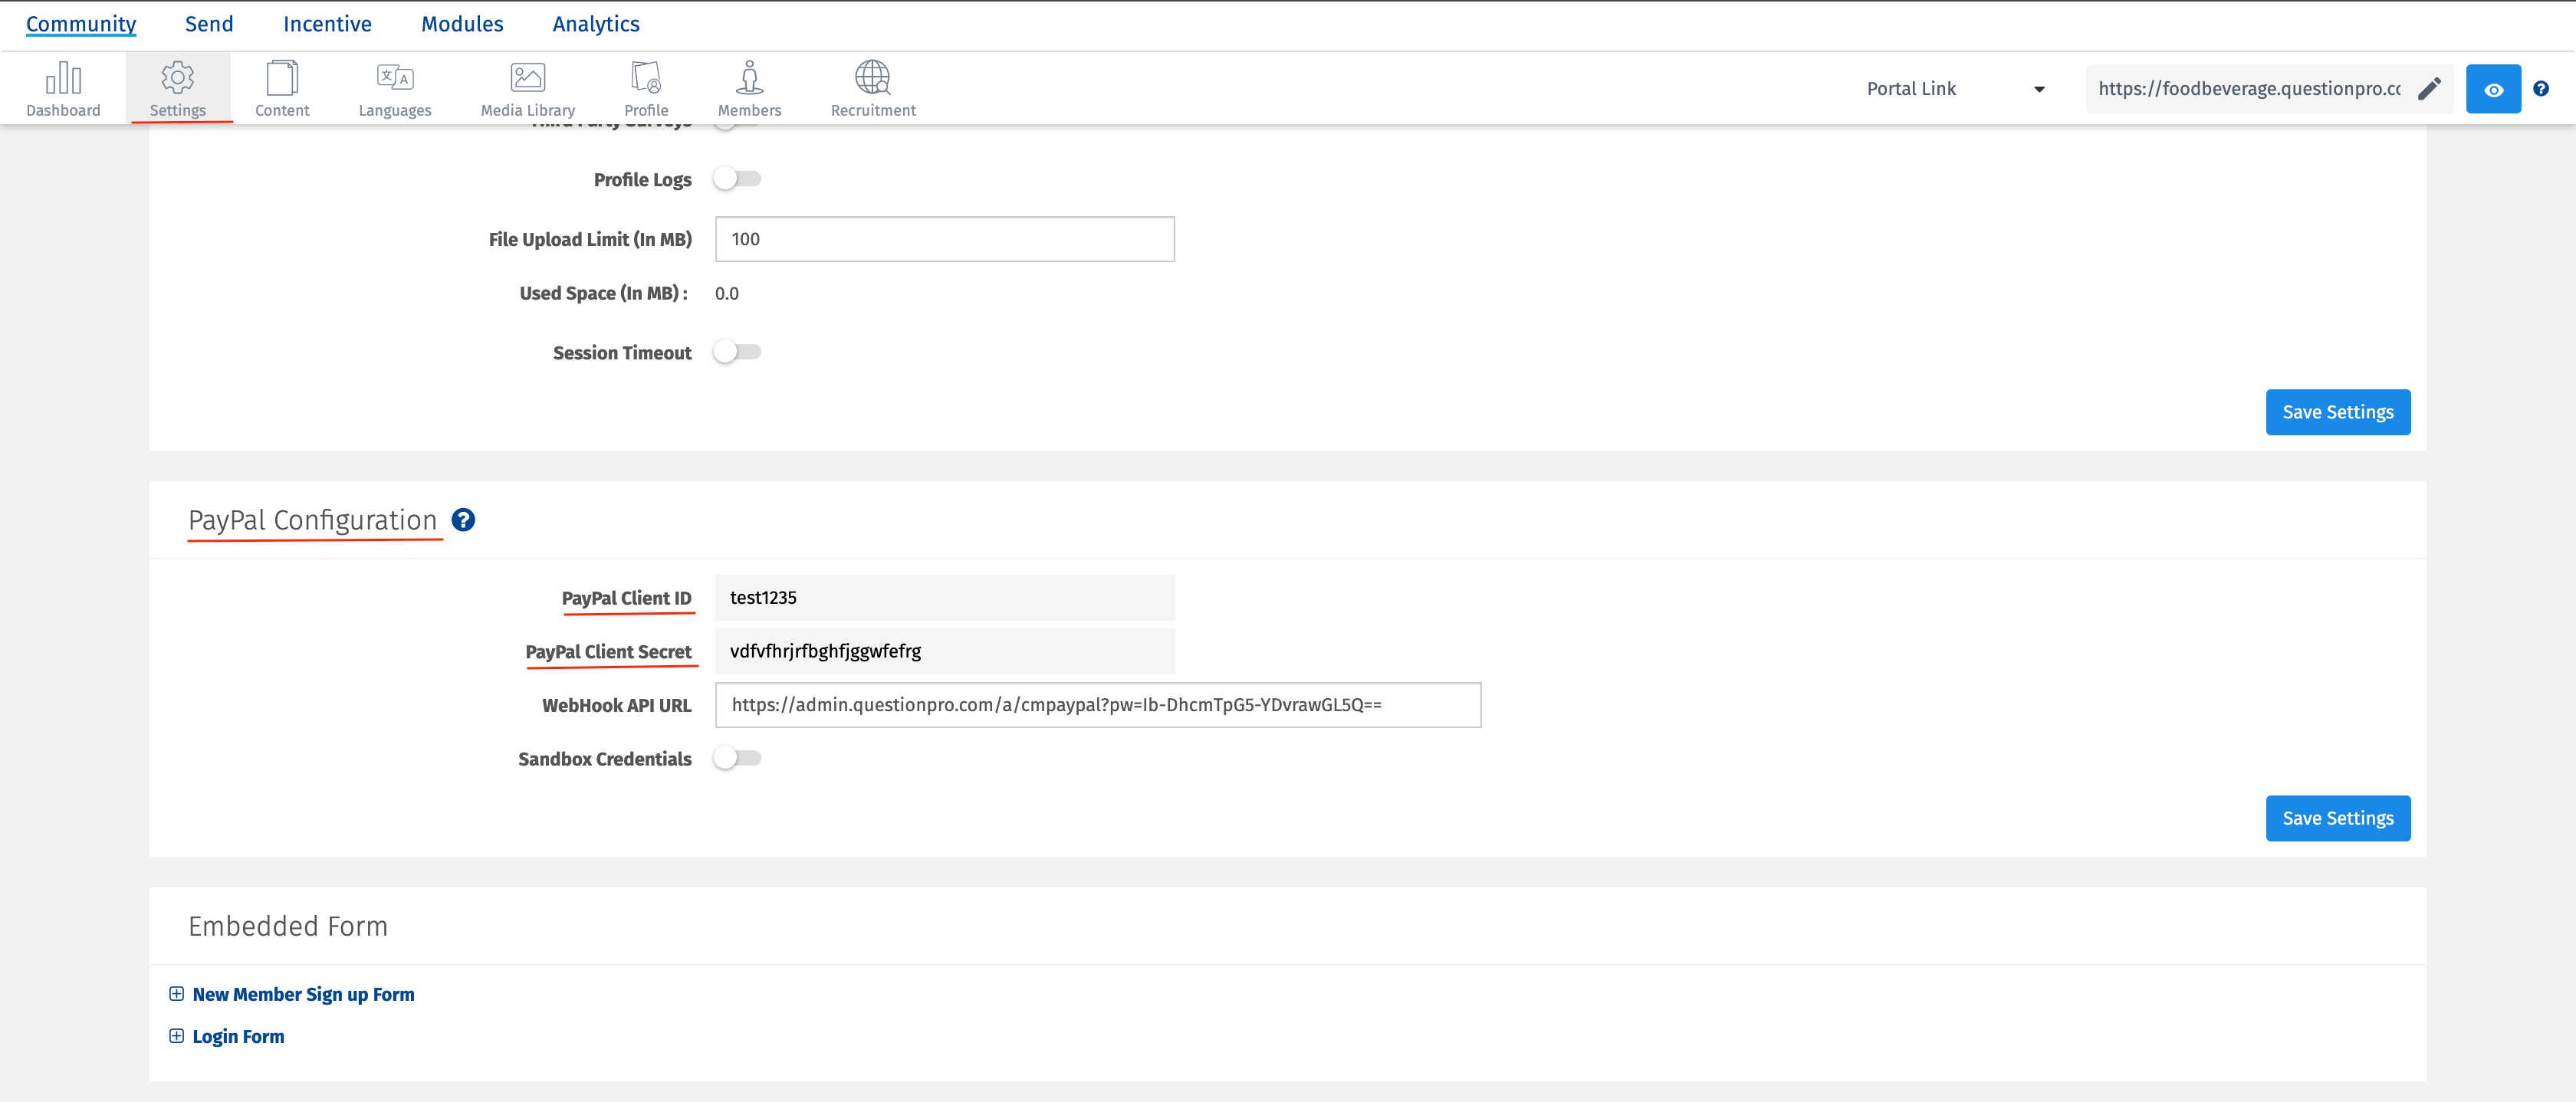Screen dimensions: 2576x1102
Task: Open the PayPal Configuration help icon
Action: pyautogui.click(x=462, y=519)
